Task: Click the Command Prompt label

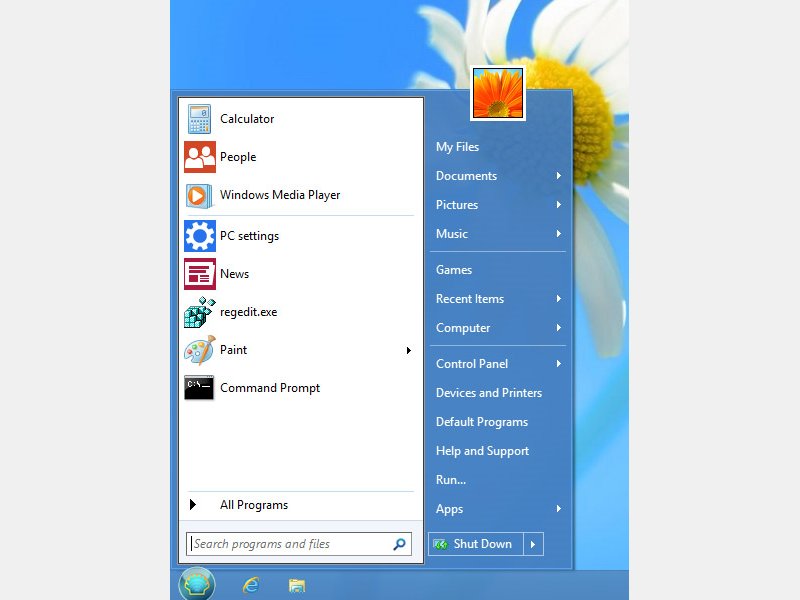Action: 270,388
